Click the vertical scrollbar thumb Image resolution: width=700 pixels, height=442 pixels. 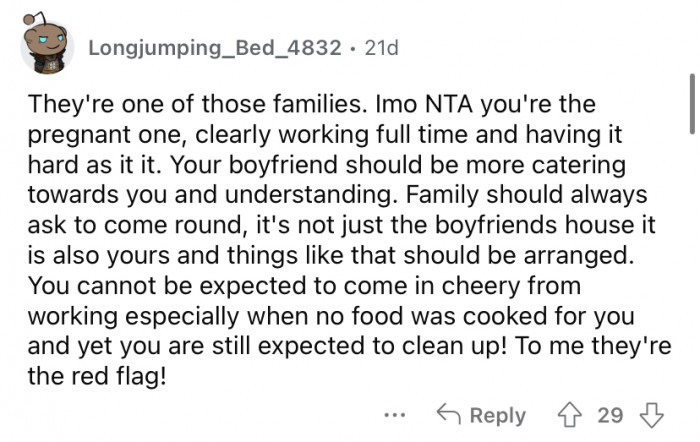click(691, 100)
